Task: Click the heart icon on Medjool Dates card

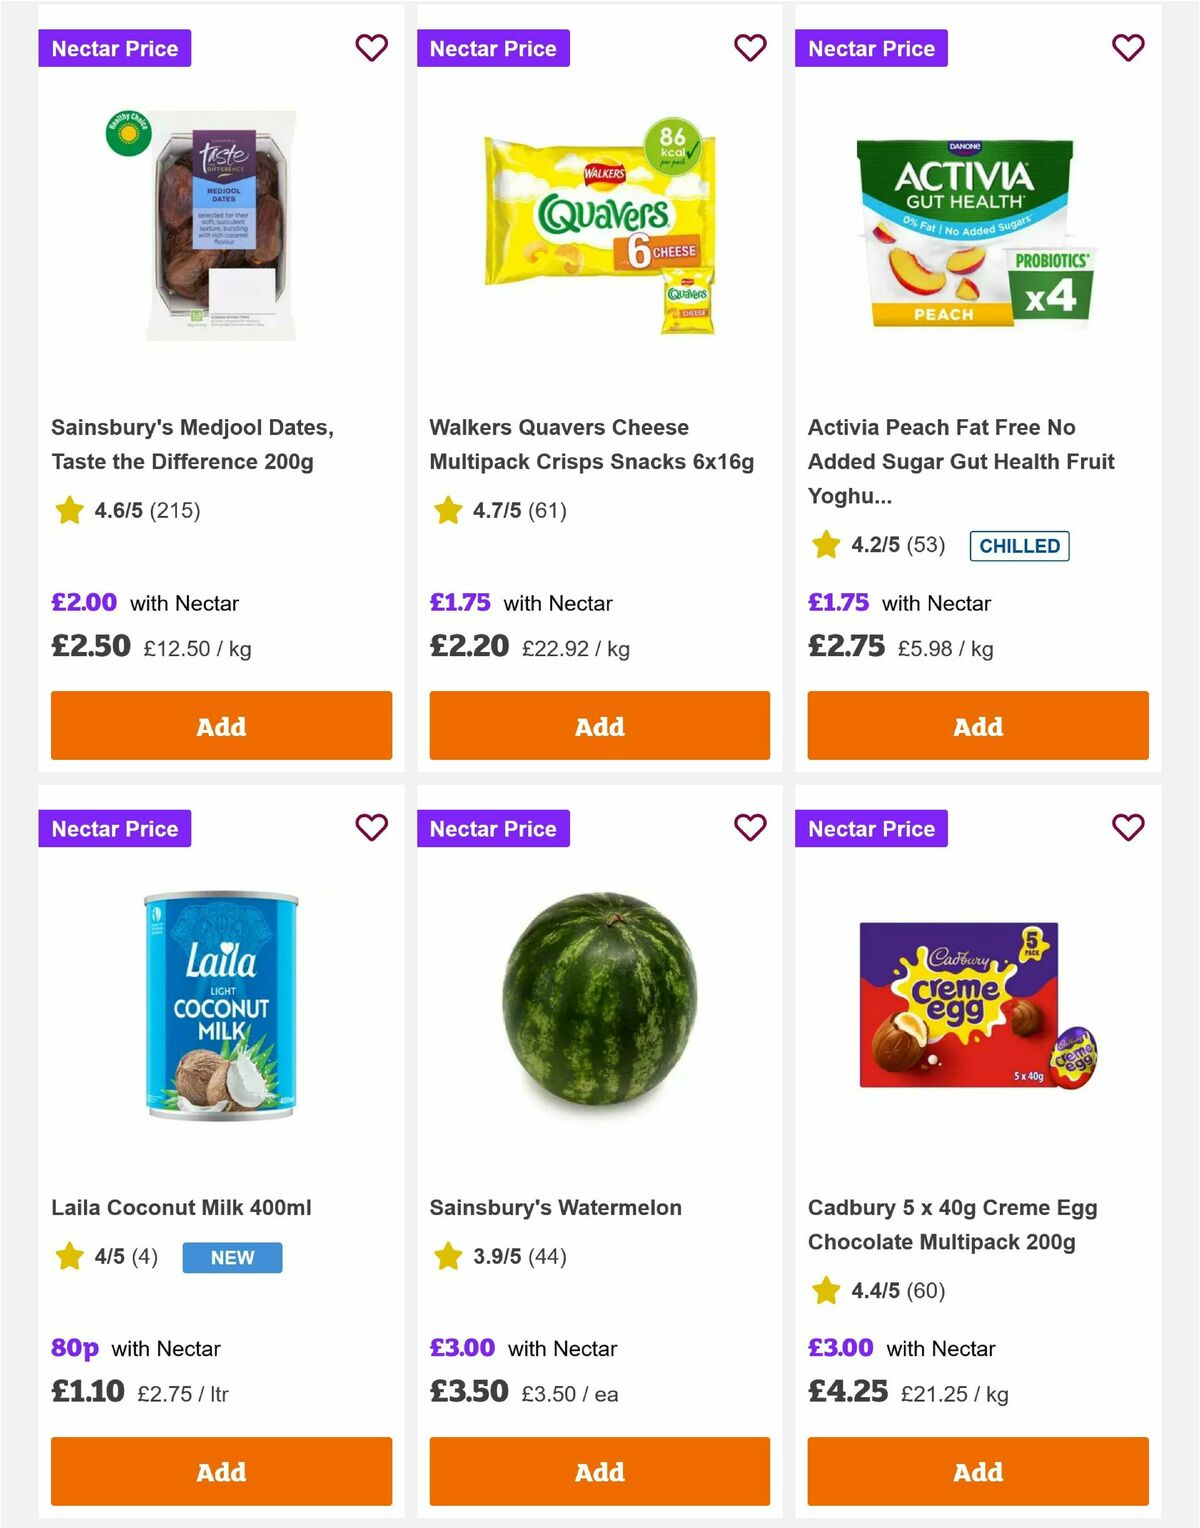Action: (371, 48)
